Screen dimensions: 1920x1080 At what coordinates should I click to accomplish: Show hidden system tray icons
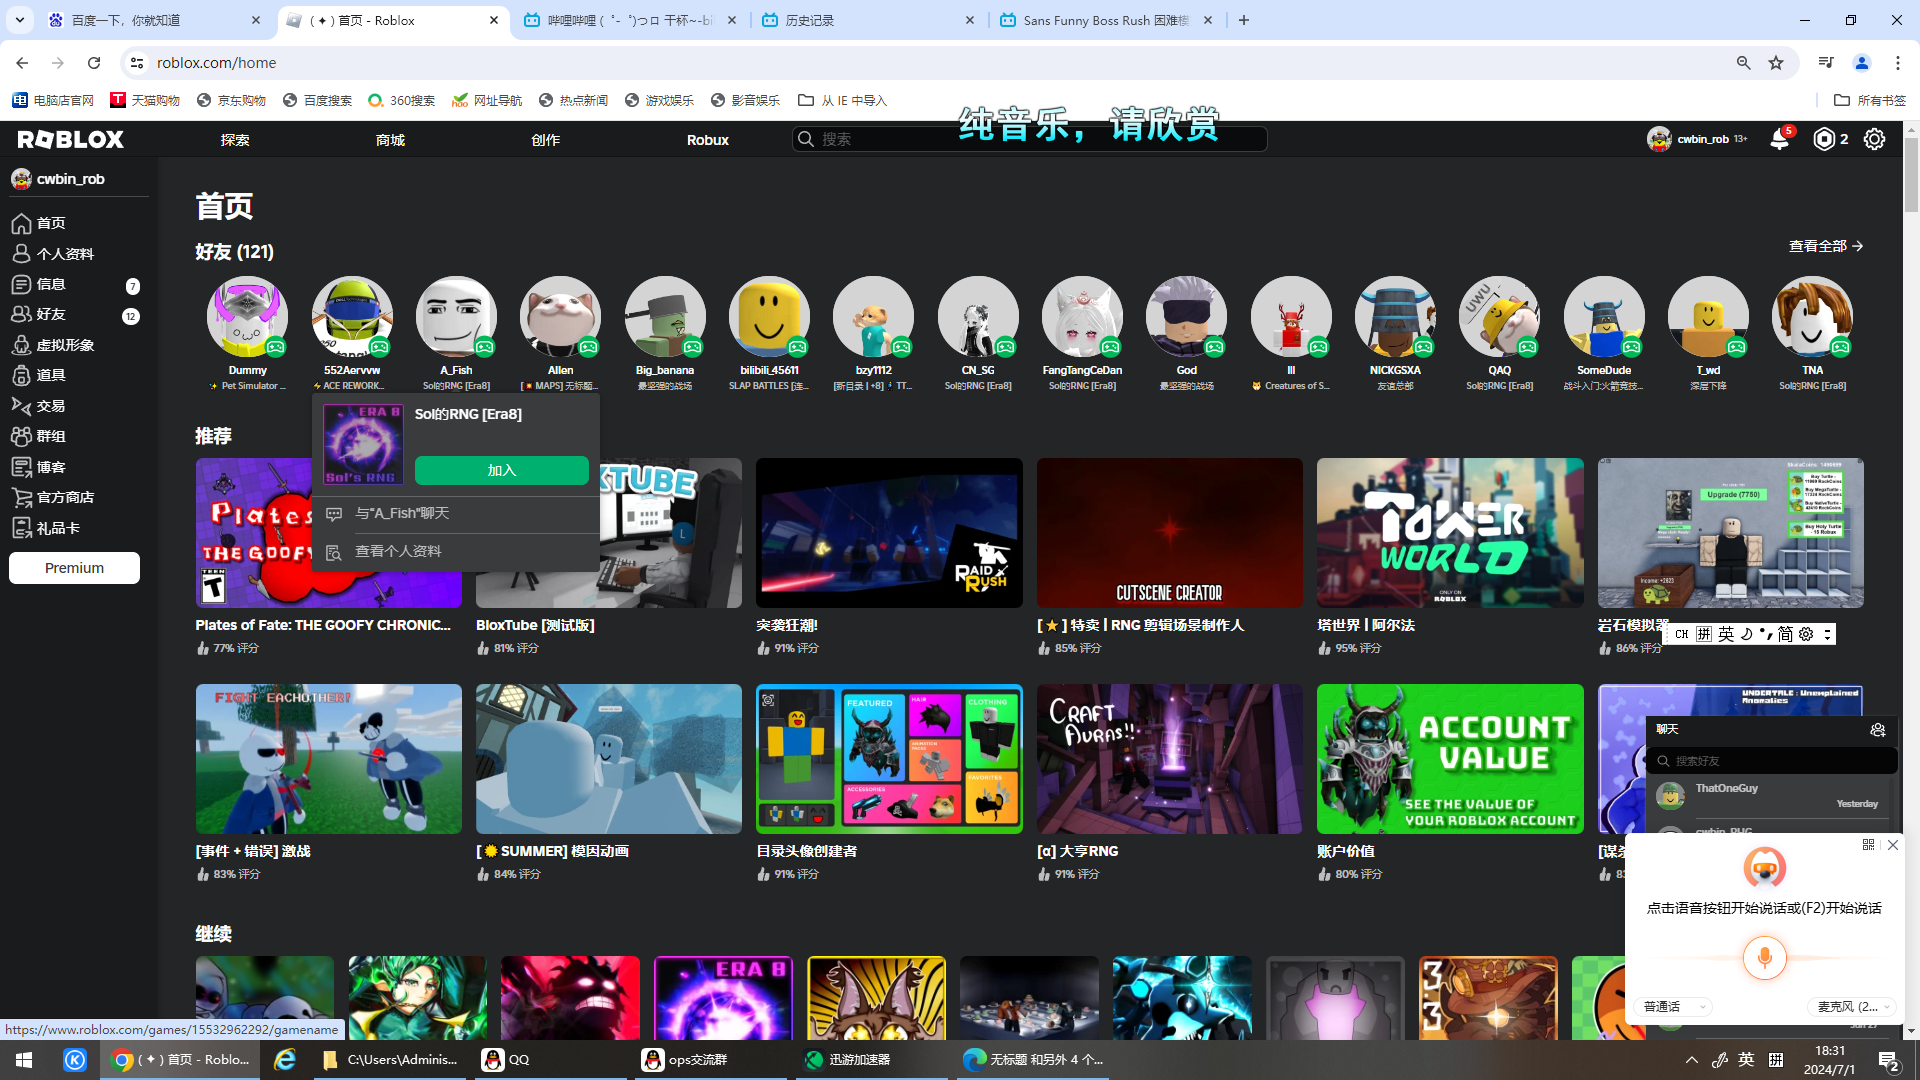point(1692,1060)
